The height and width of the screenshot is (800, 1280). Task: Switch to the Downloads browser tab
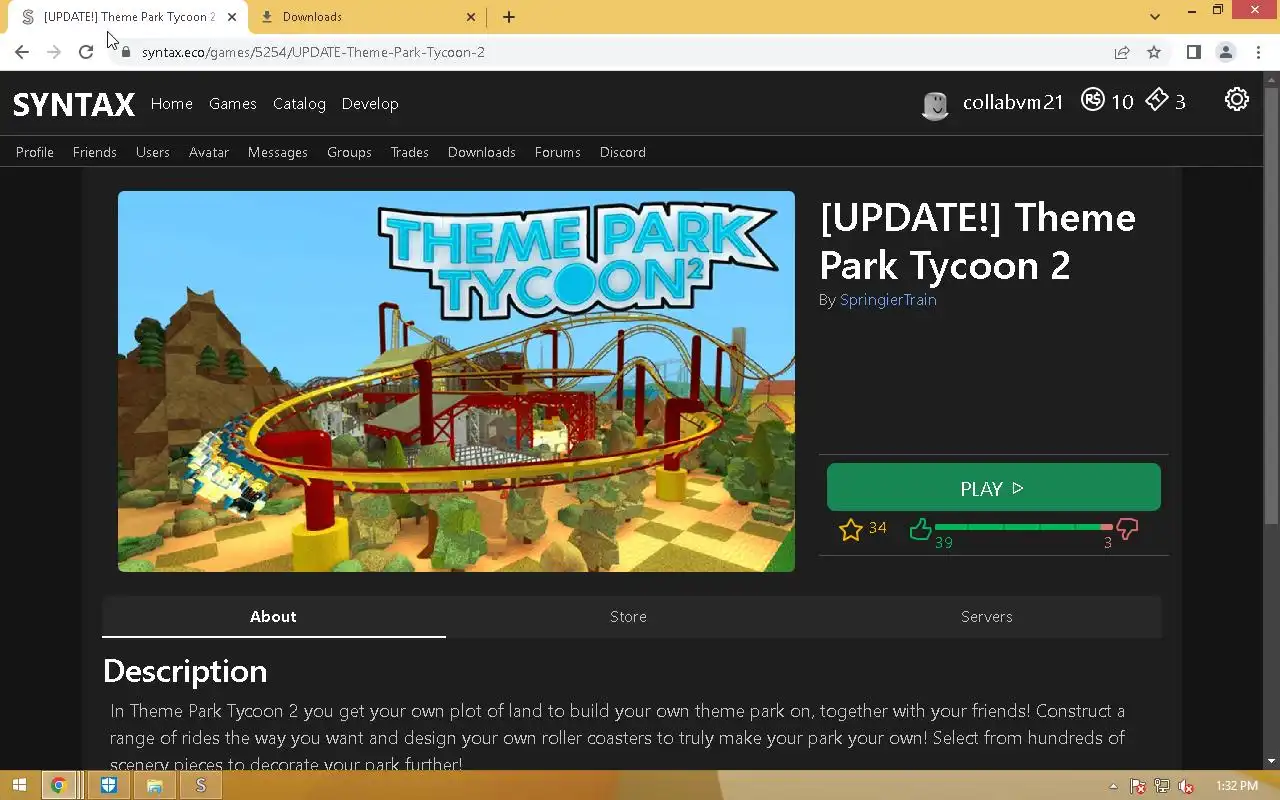pyautogui.click(x=368, y=17)
